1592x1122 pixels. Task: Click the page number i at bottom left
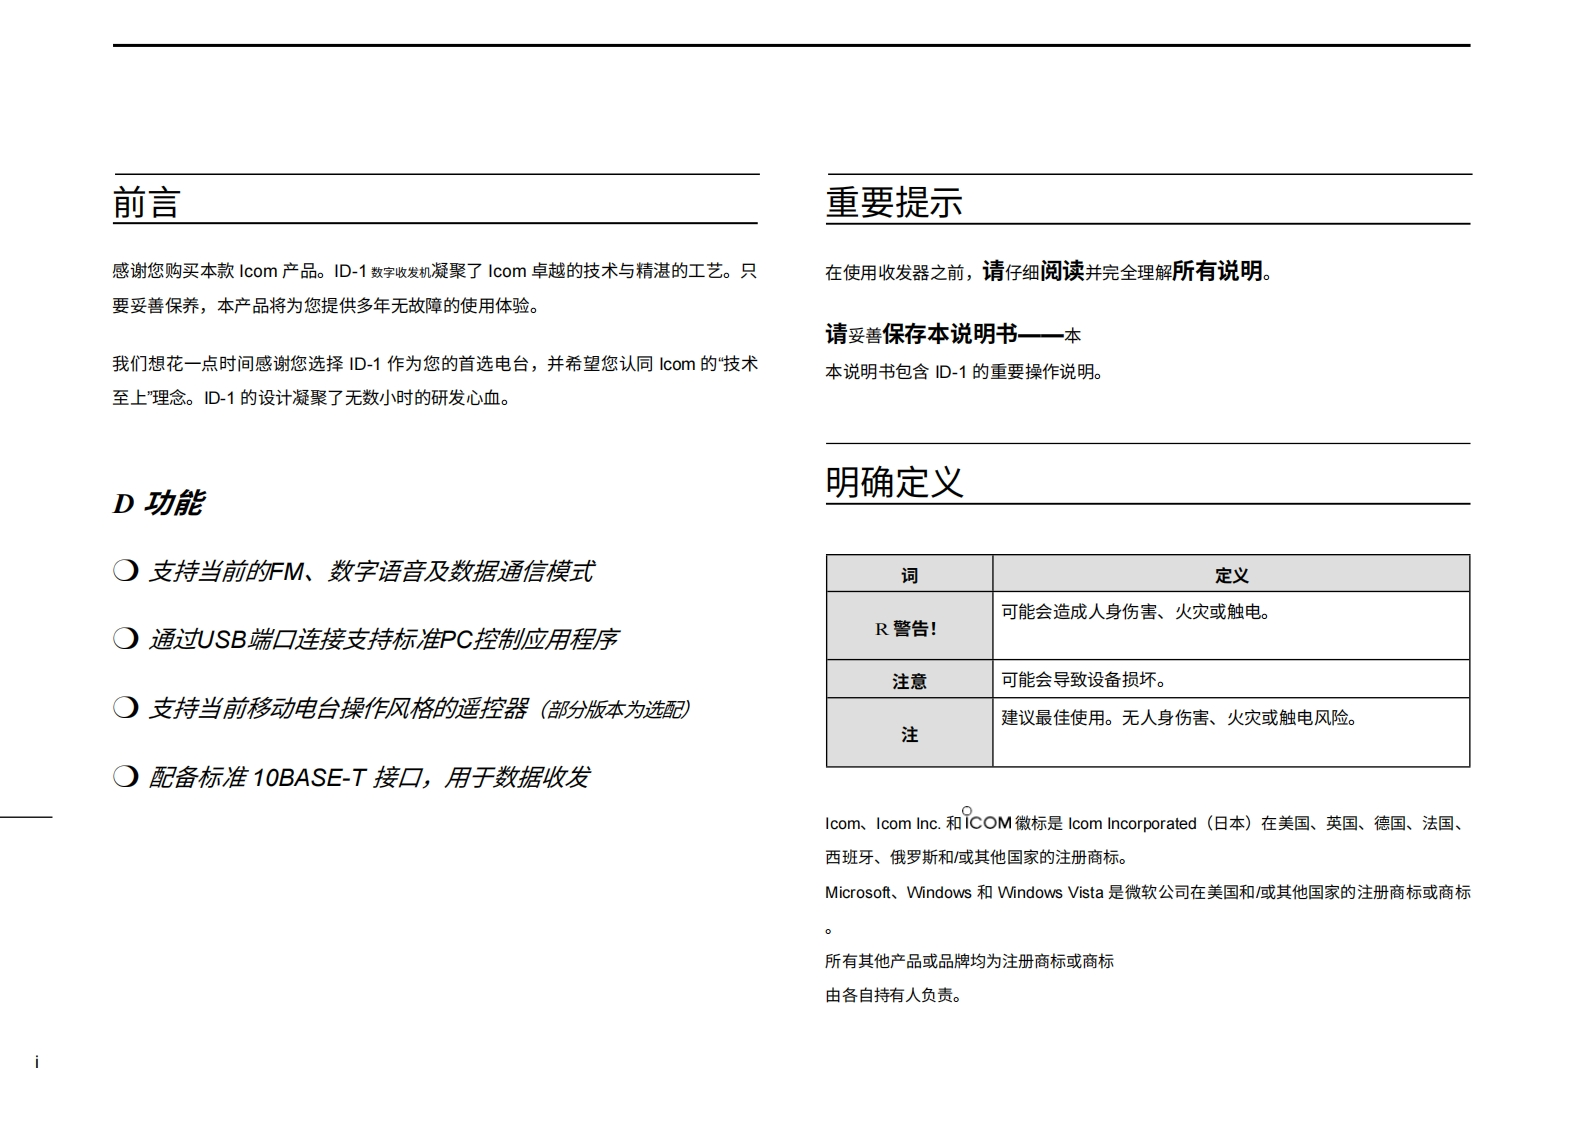(x=37, y=1062)
